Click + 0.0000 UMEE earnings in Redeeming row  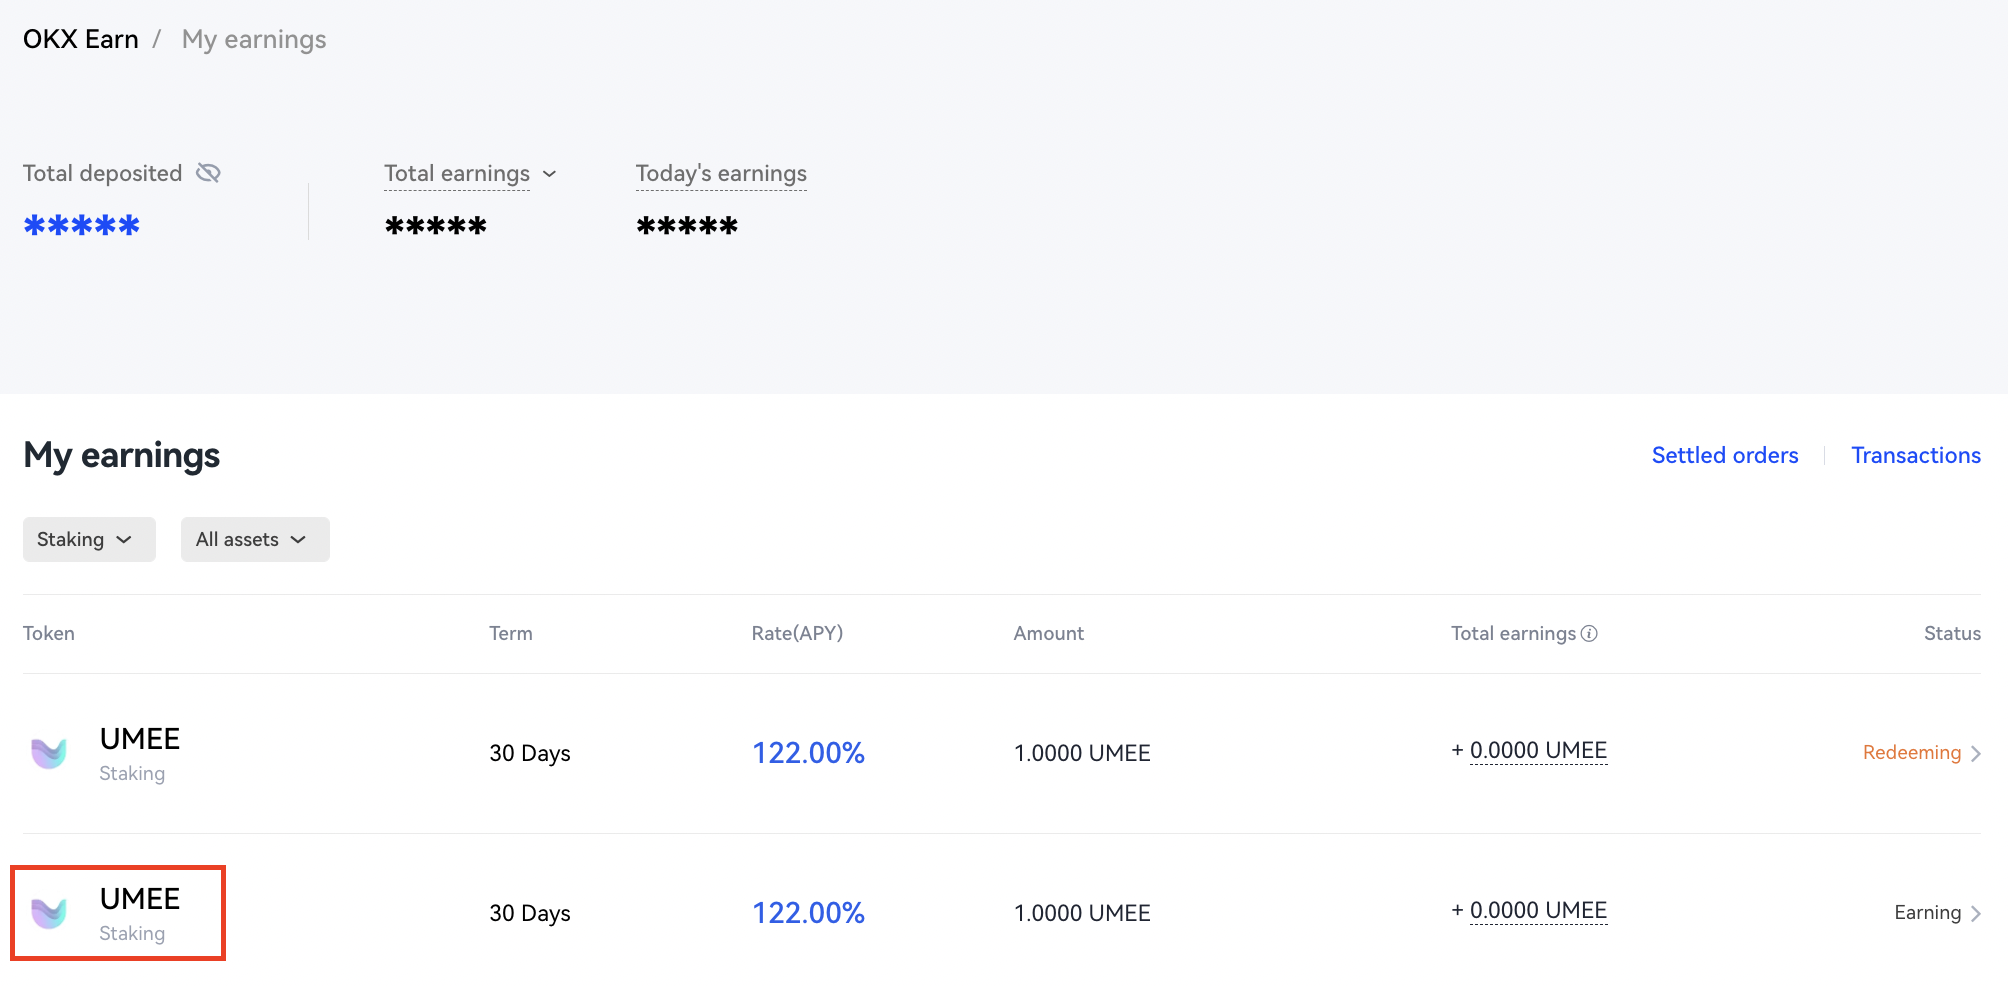(x=1529, y=751)
